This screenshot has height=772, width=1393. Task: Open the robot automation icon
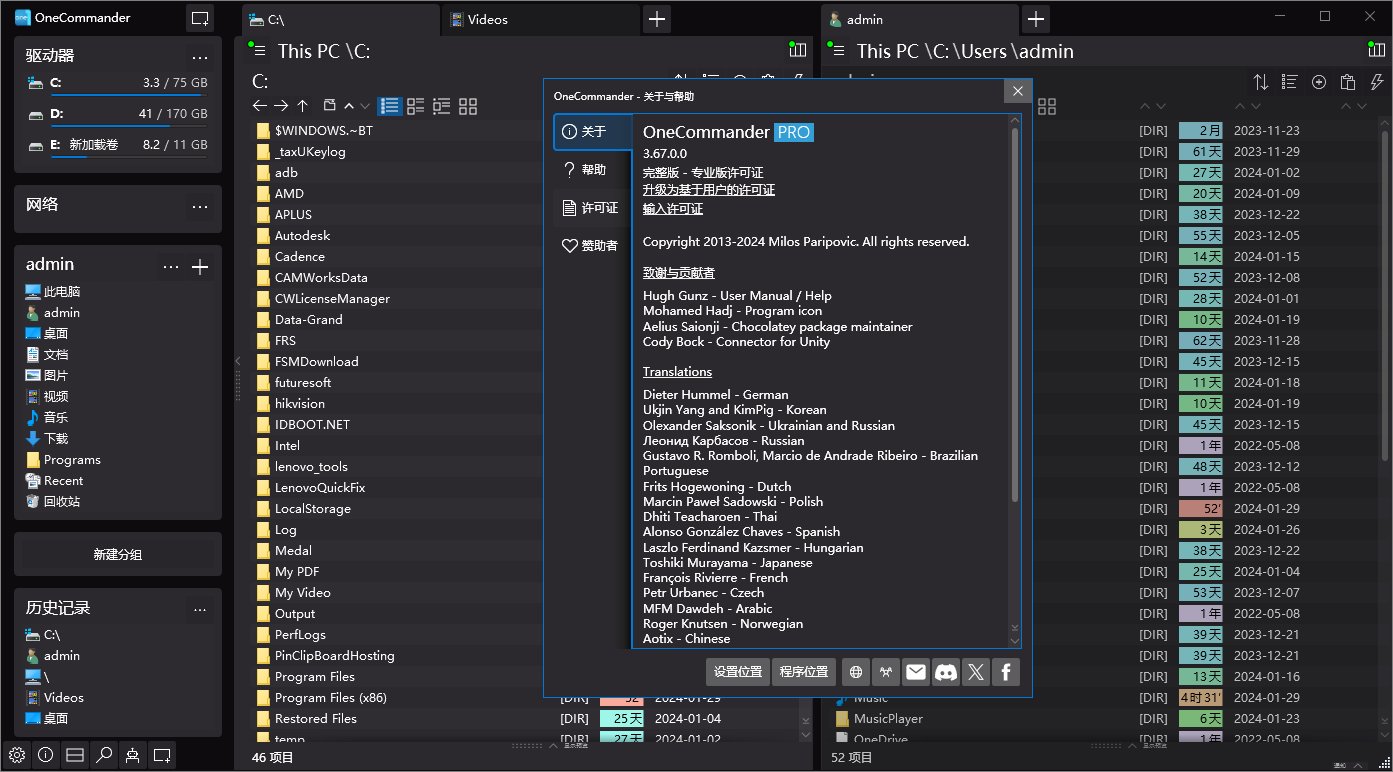(132, 755)
